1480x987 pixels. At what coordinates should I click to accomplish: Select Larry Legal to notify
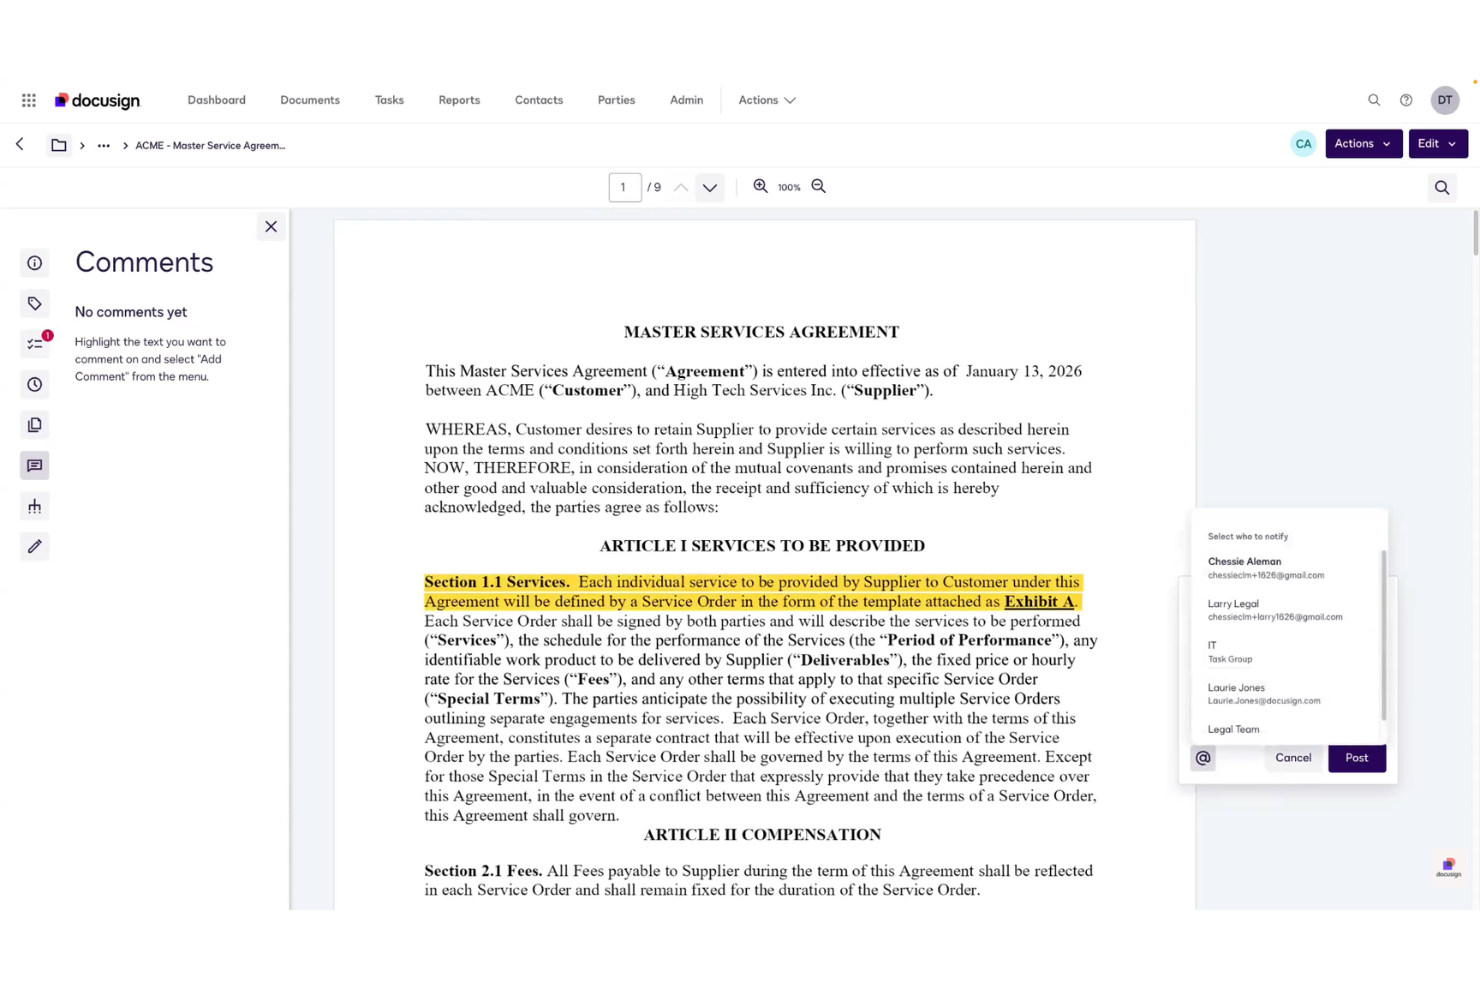(x=1288, y=610)
